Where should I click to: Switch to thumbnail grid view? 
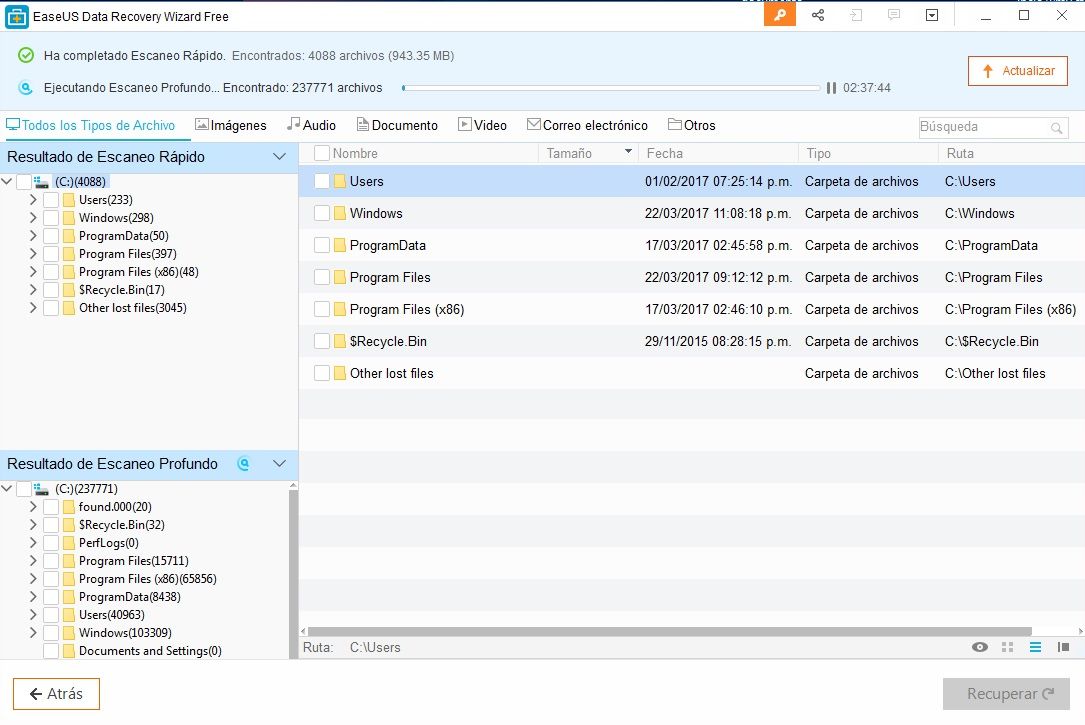click(x=1007, y=647)
